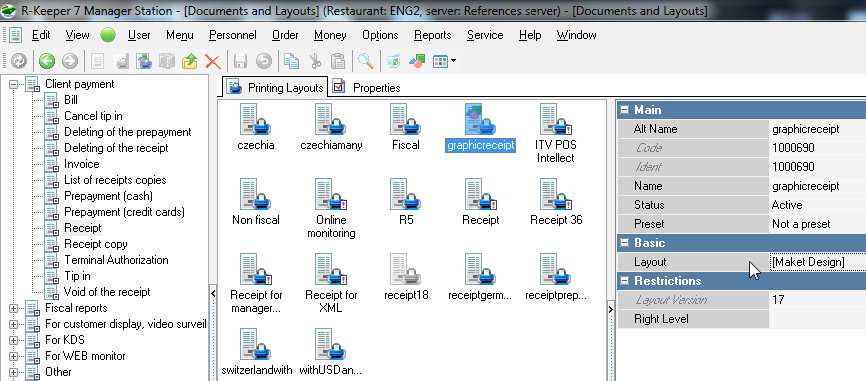Open the Money menu
Screen dimensions: 866x381
click(x=330, y=35)
